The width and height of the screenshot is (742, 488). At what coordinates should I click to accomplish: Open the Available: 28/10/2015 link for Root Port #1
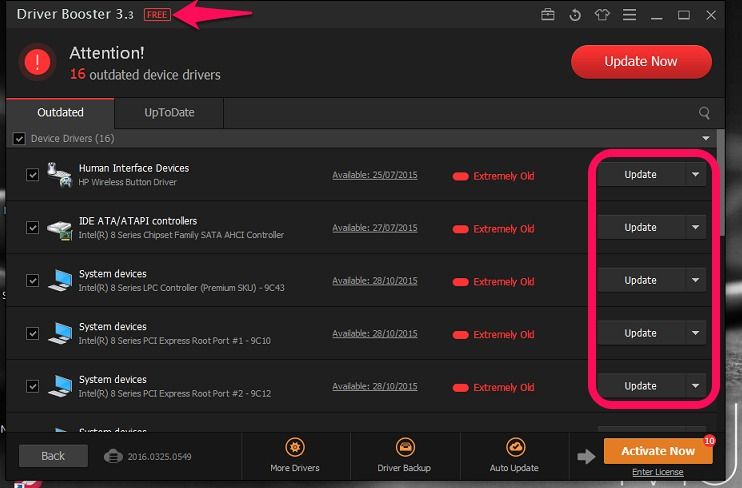coord(375,334)
